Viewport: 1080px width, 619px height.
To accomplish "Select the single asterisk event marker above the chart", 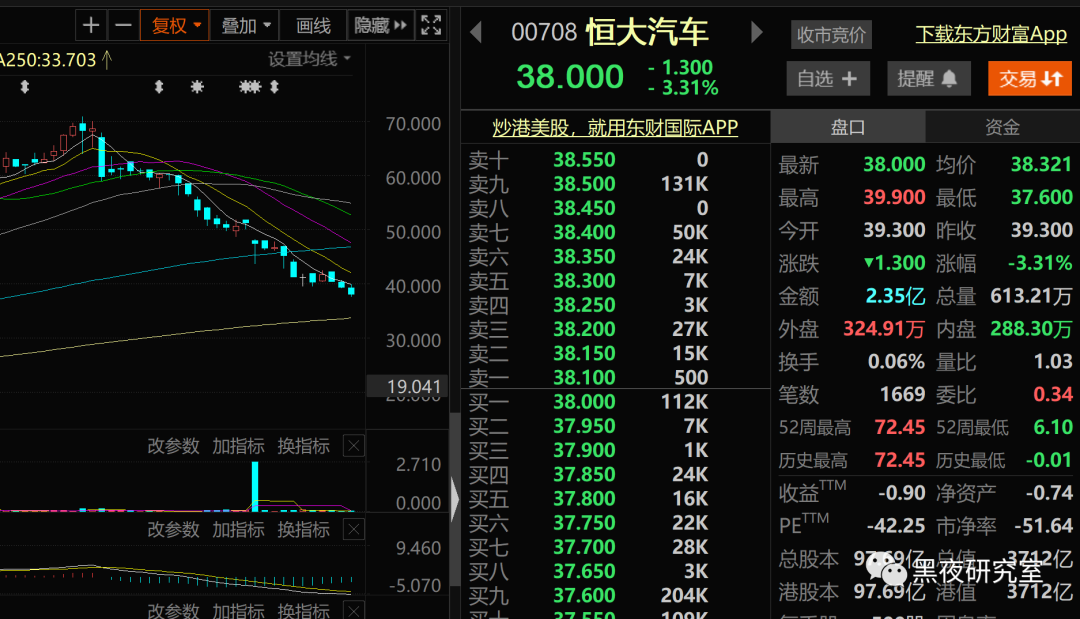I will [x=197, y=87].
